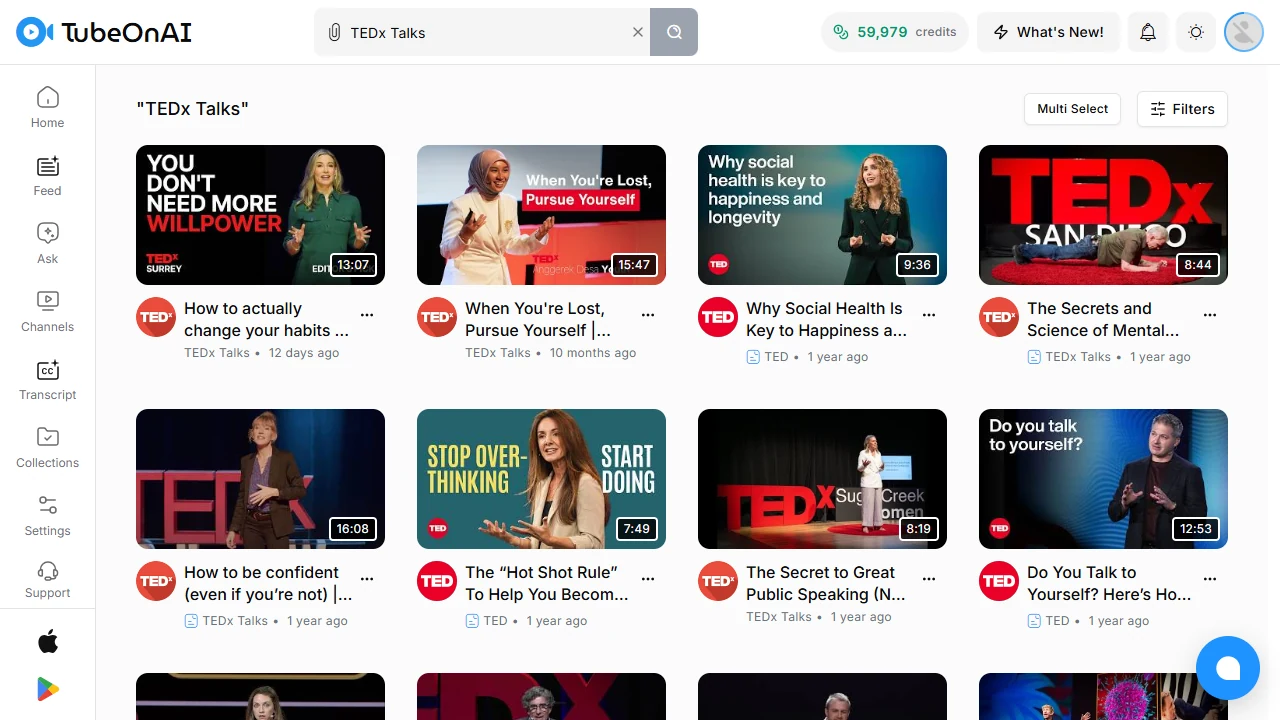Click the title 'How to be confident (even if you're not)'

pyautogui.click(x=268, y=583)
